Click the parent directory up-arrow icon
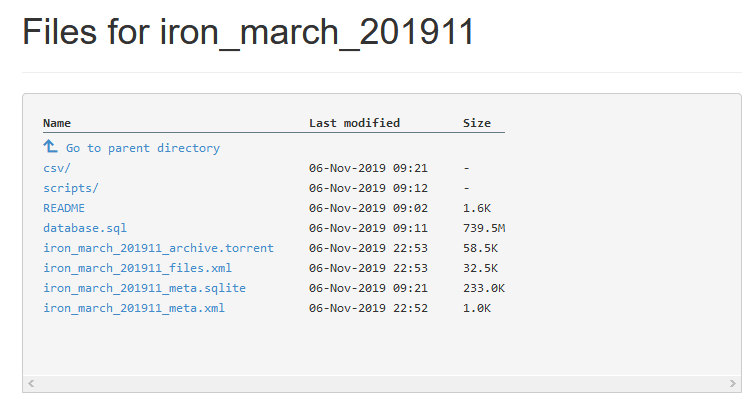 pyautogui.click(x=50, y=147)
